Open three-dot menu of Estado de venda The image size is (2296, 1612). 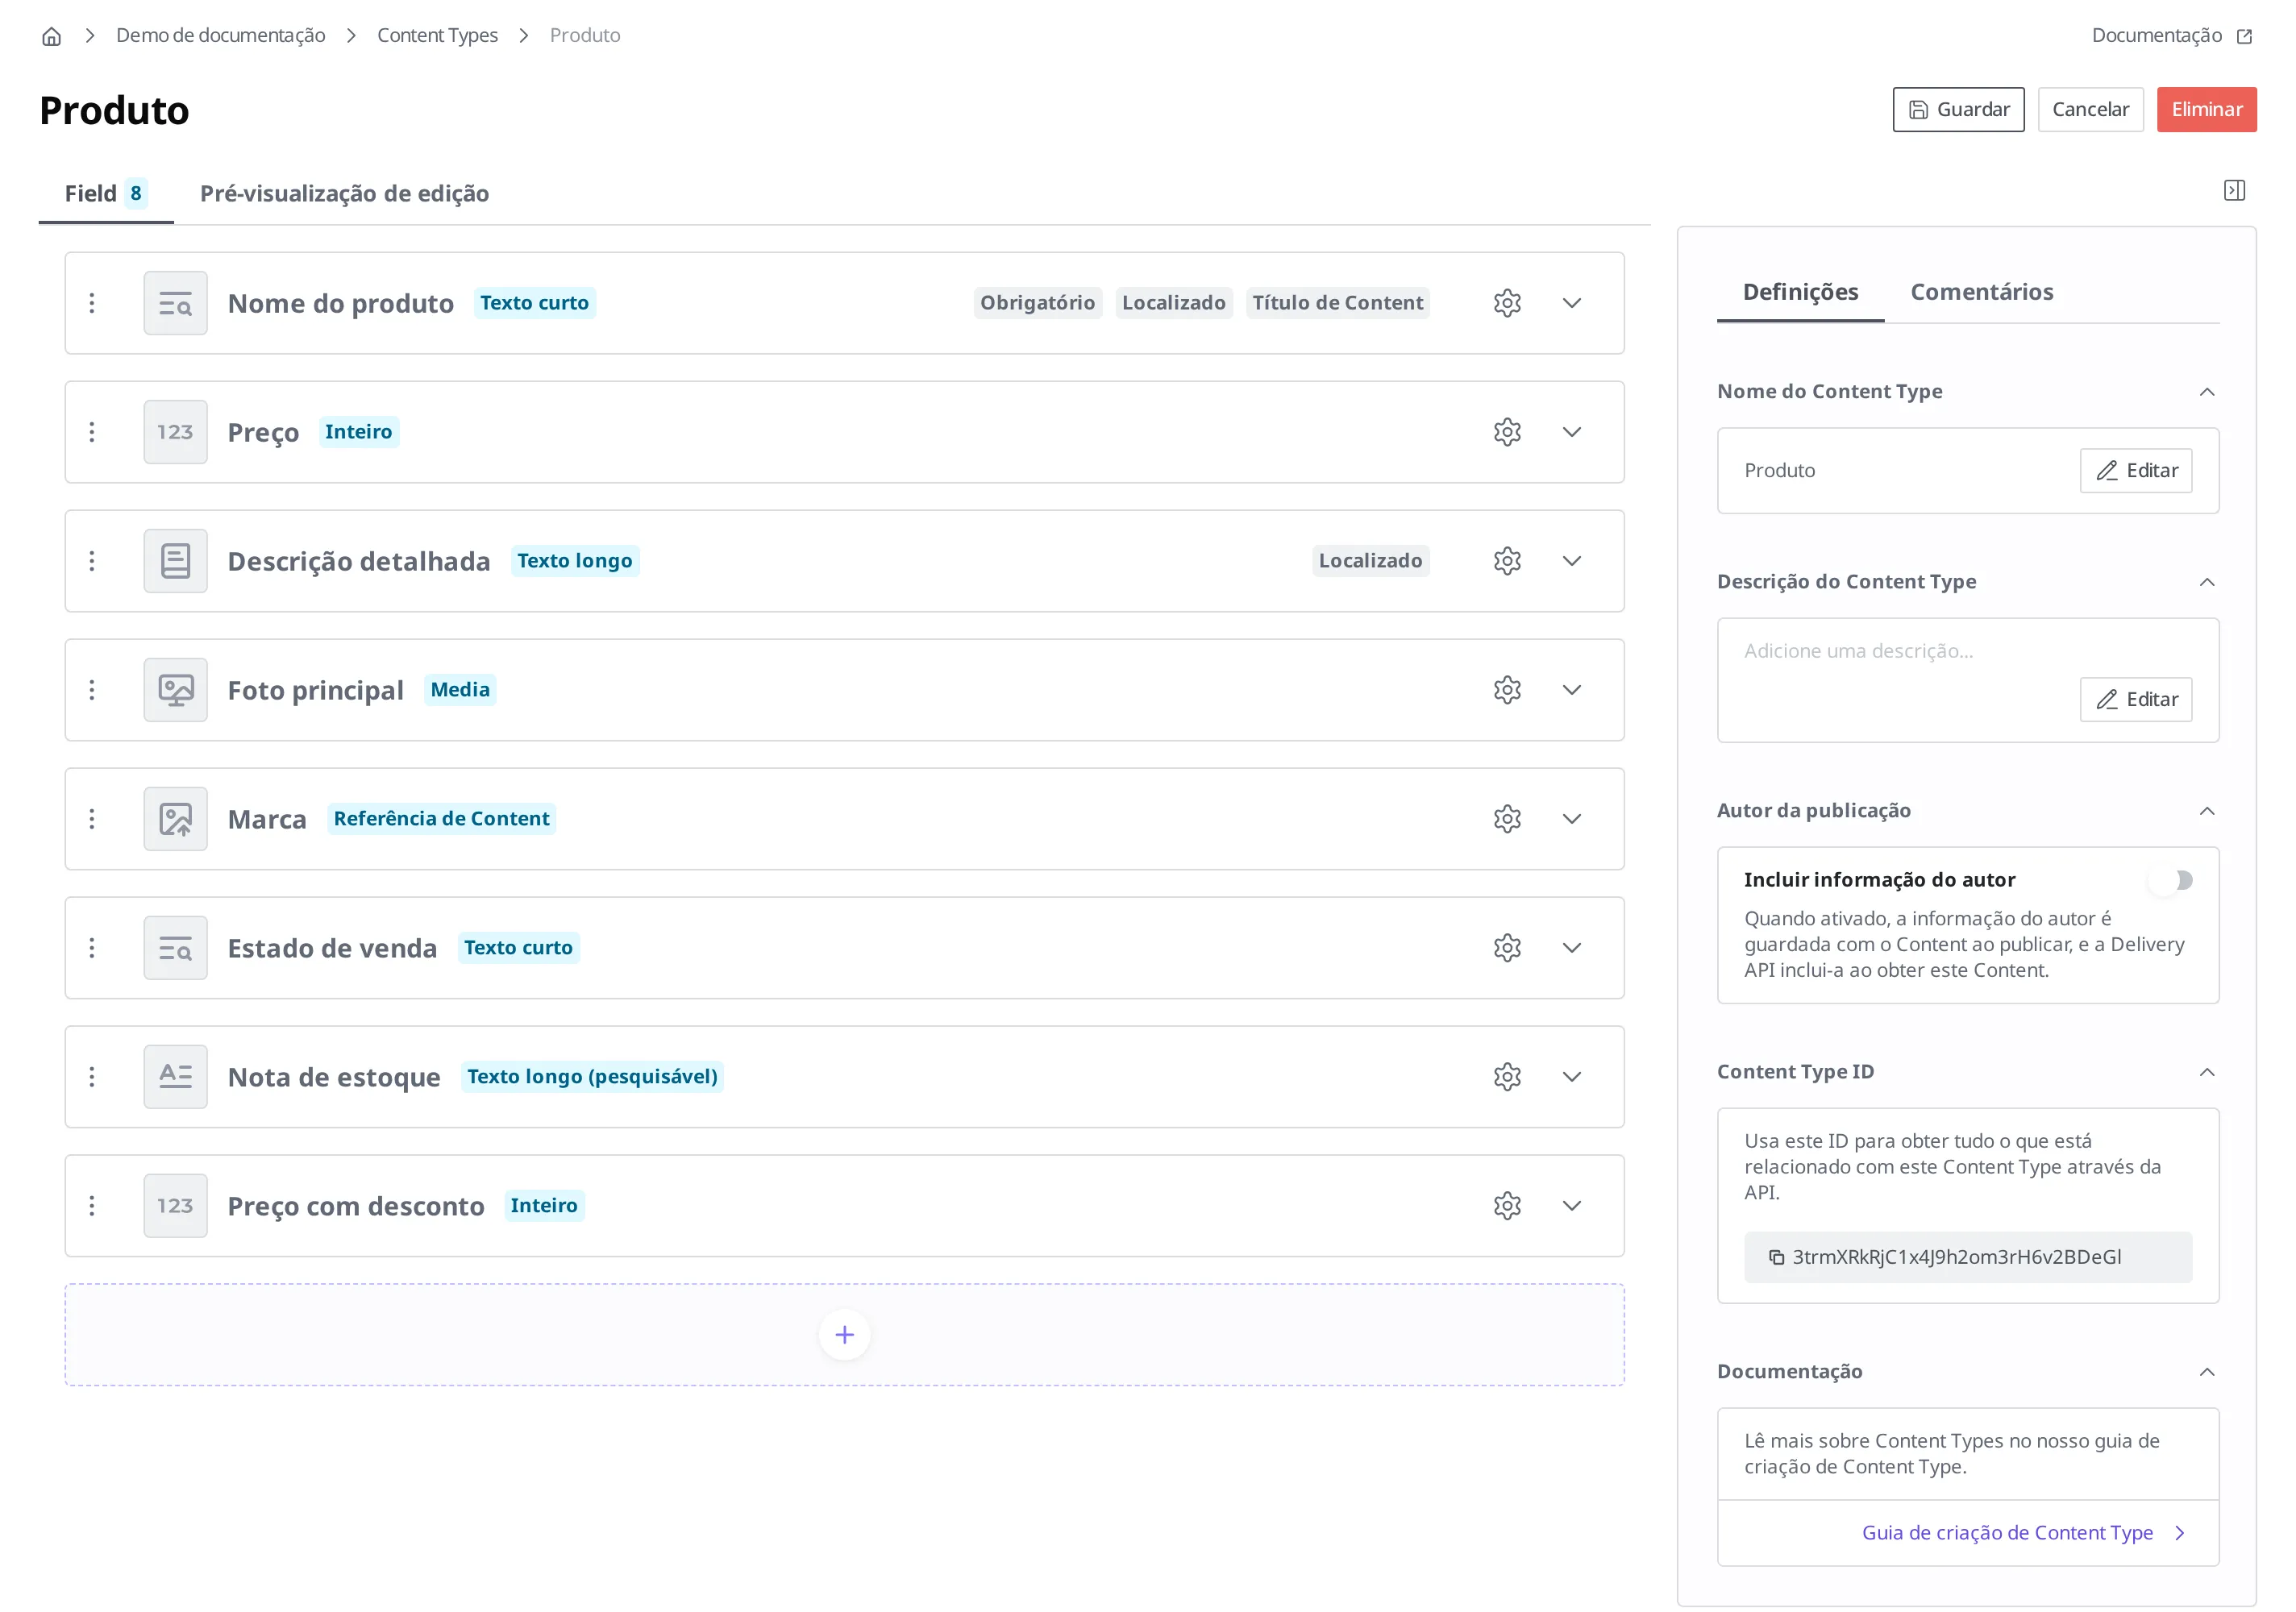[92, 948]
